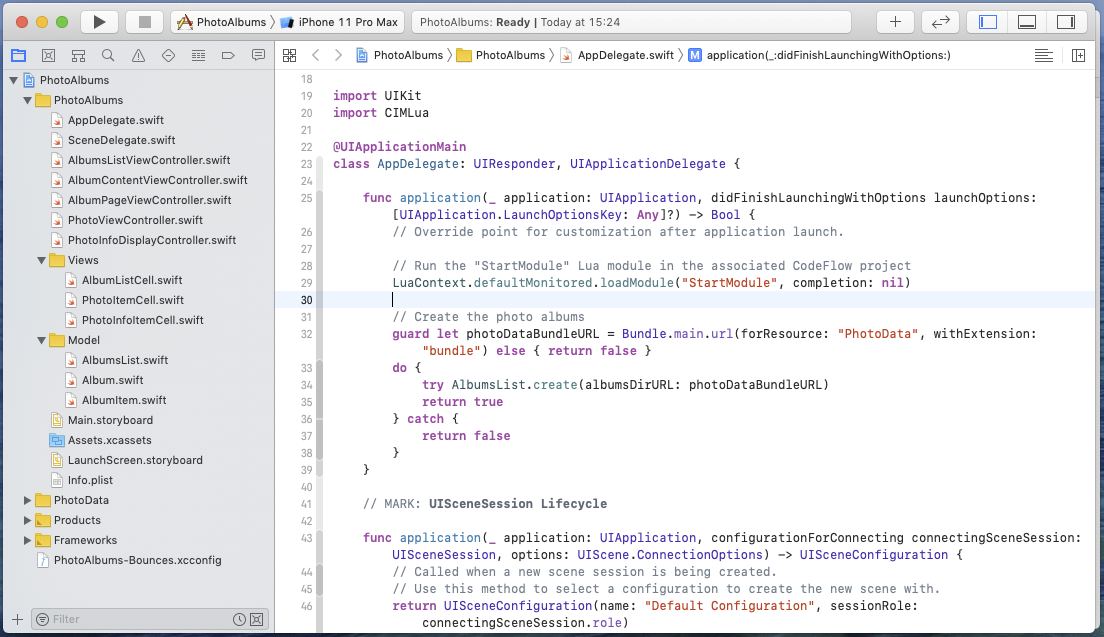Add a new file with plus button
The width and height of the screenshot is (1104, 637).
tap(18, 619)
